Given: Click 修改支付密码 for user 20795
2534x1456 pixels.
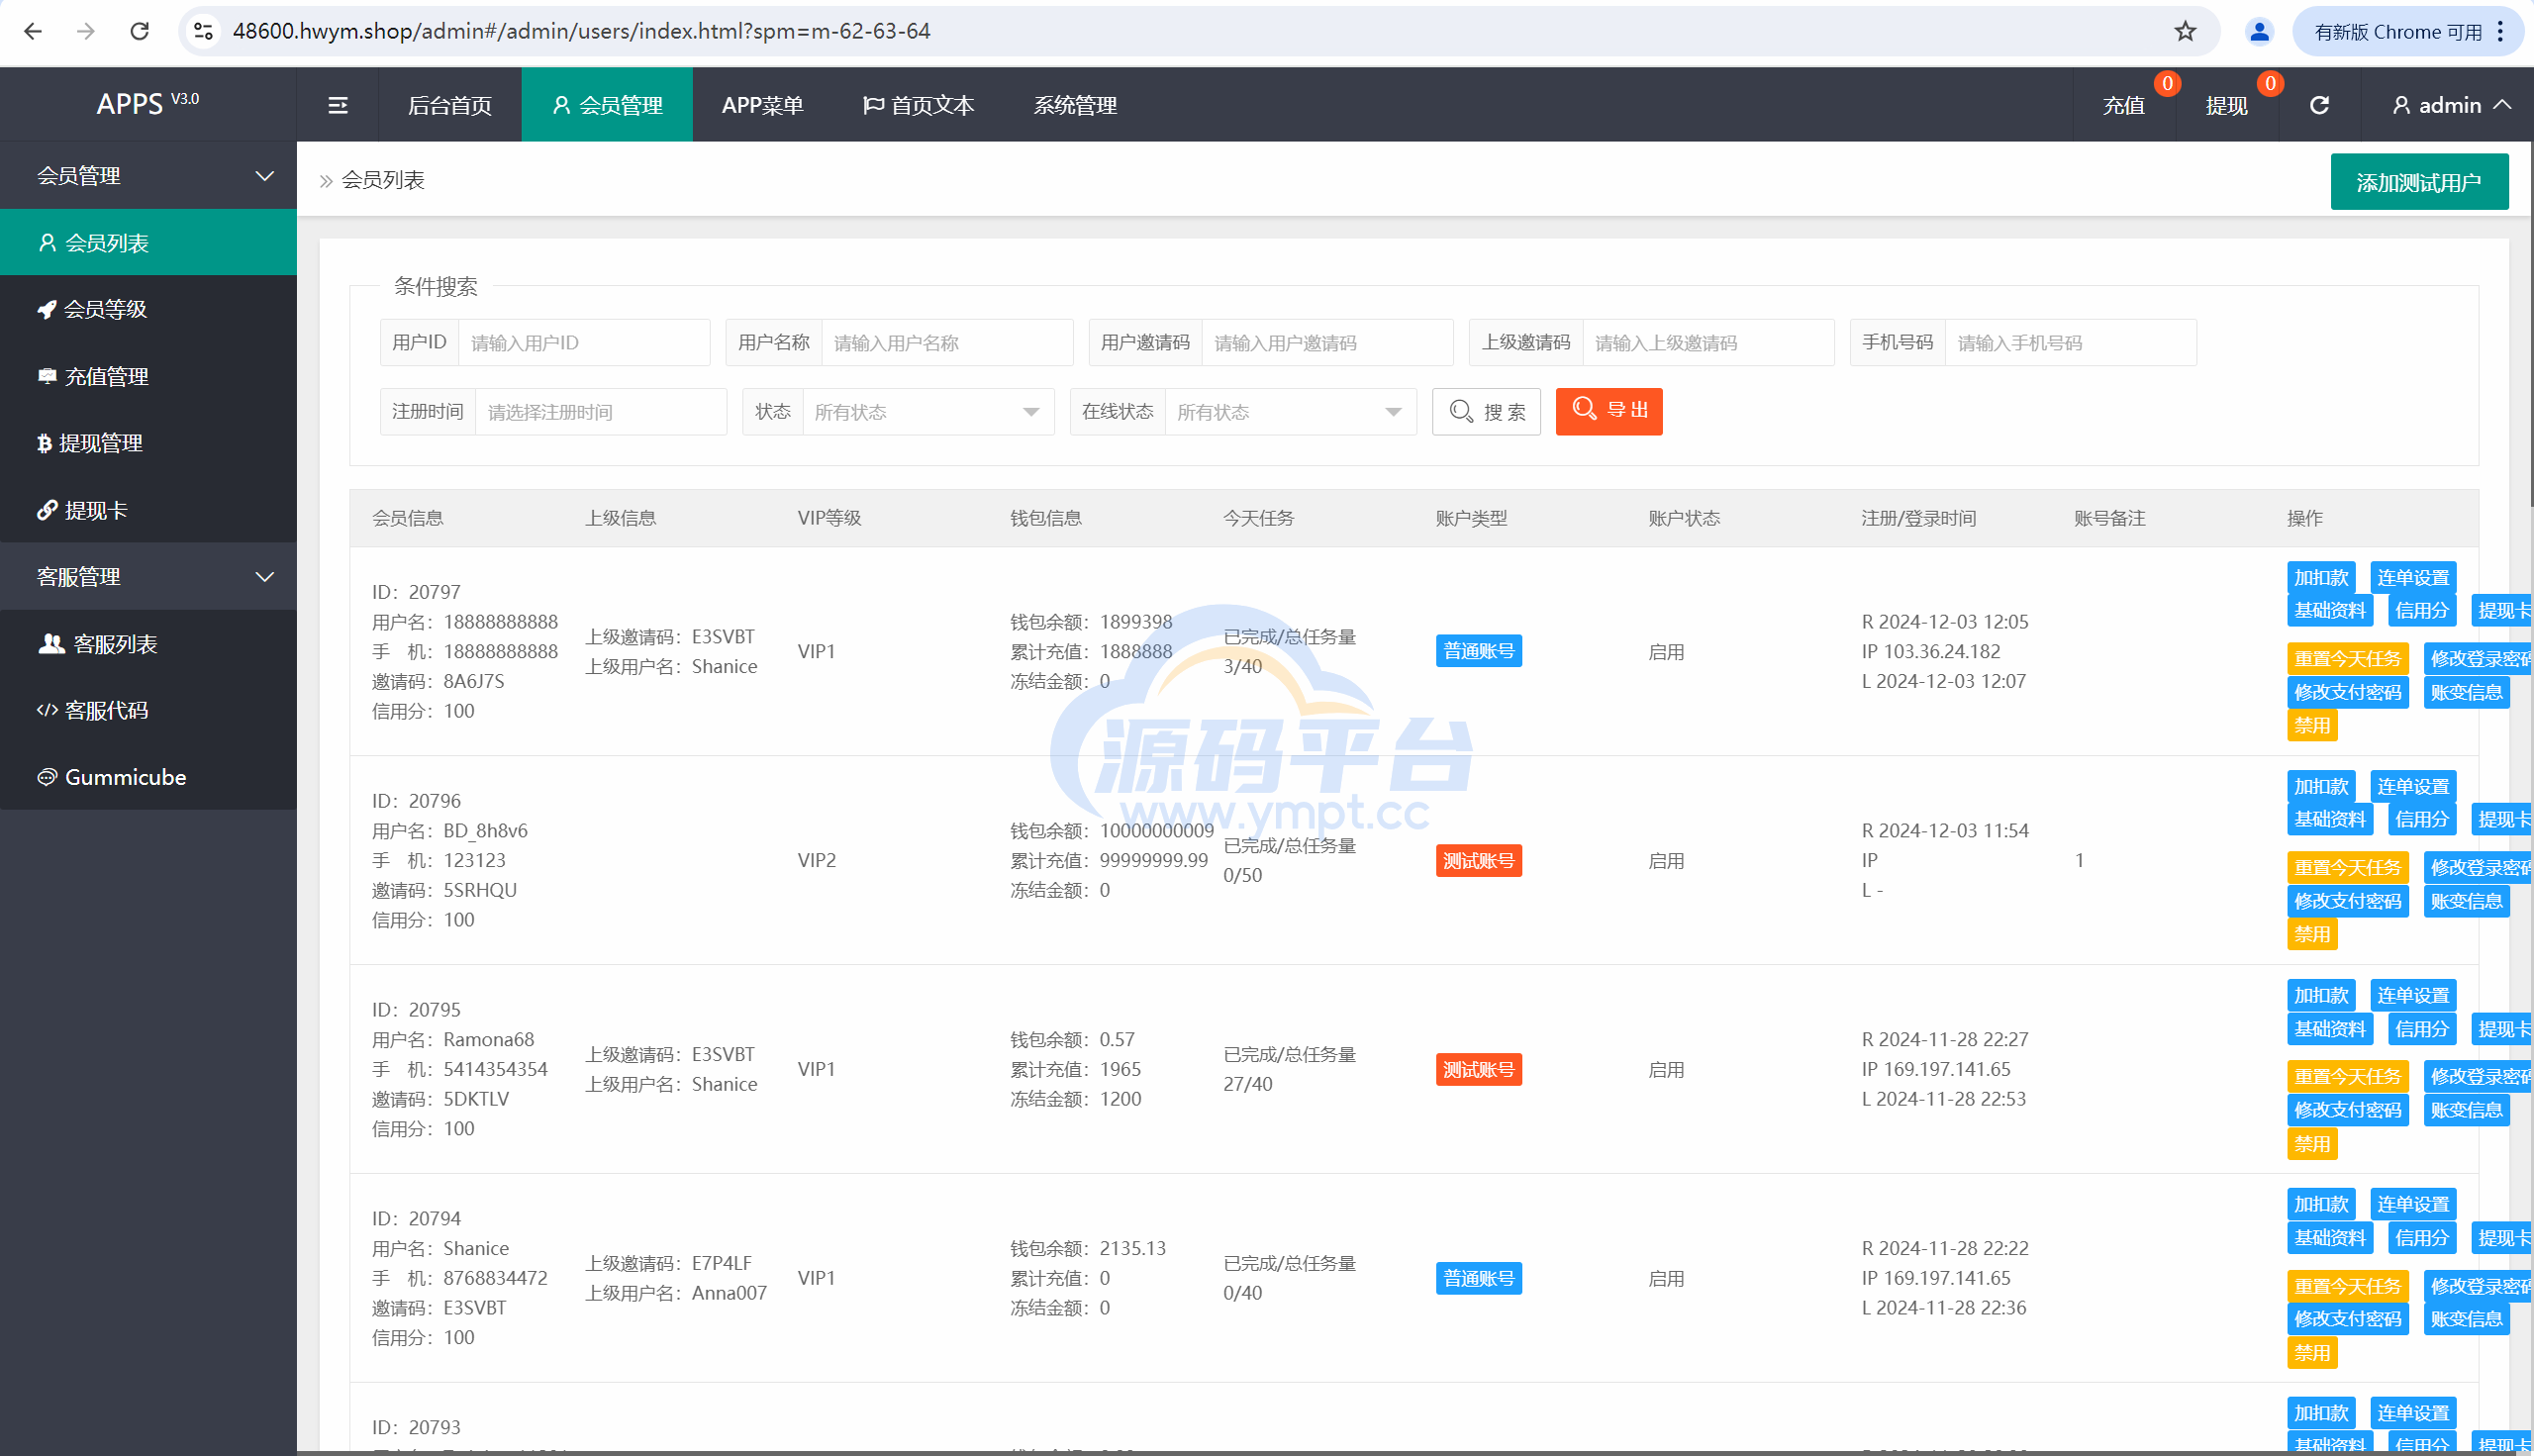Looking at the screenshot, I should 2347,1110.
